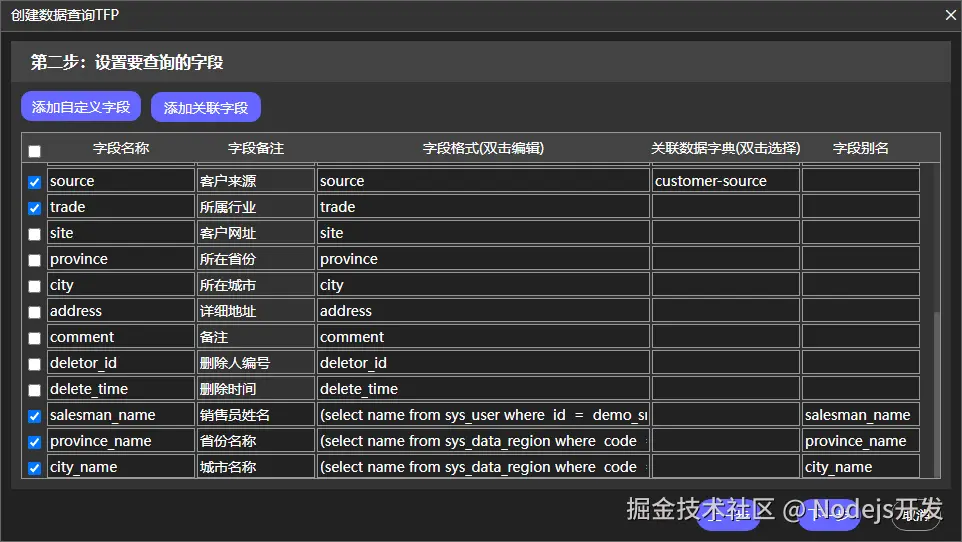Uncheck the source field checkbox
This screenshot has height=542, width=962.
[34, 182]
